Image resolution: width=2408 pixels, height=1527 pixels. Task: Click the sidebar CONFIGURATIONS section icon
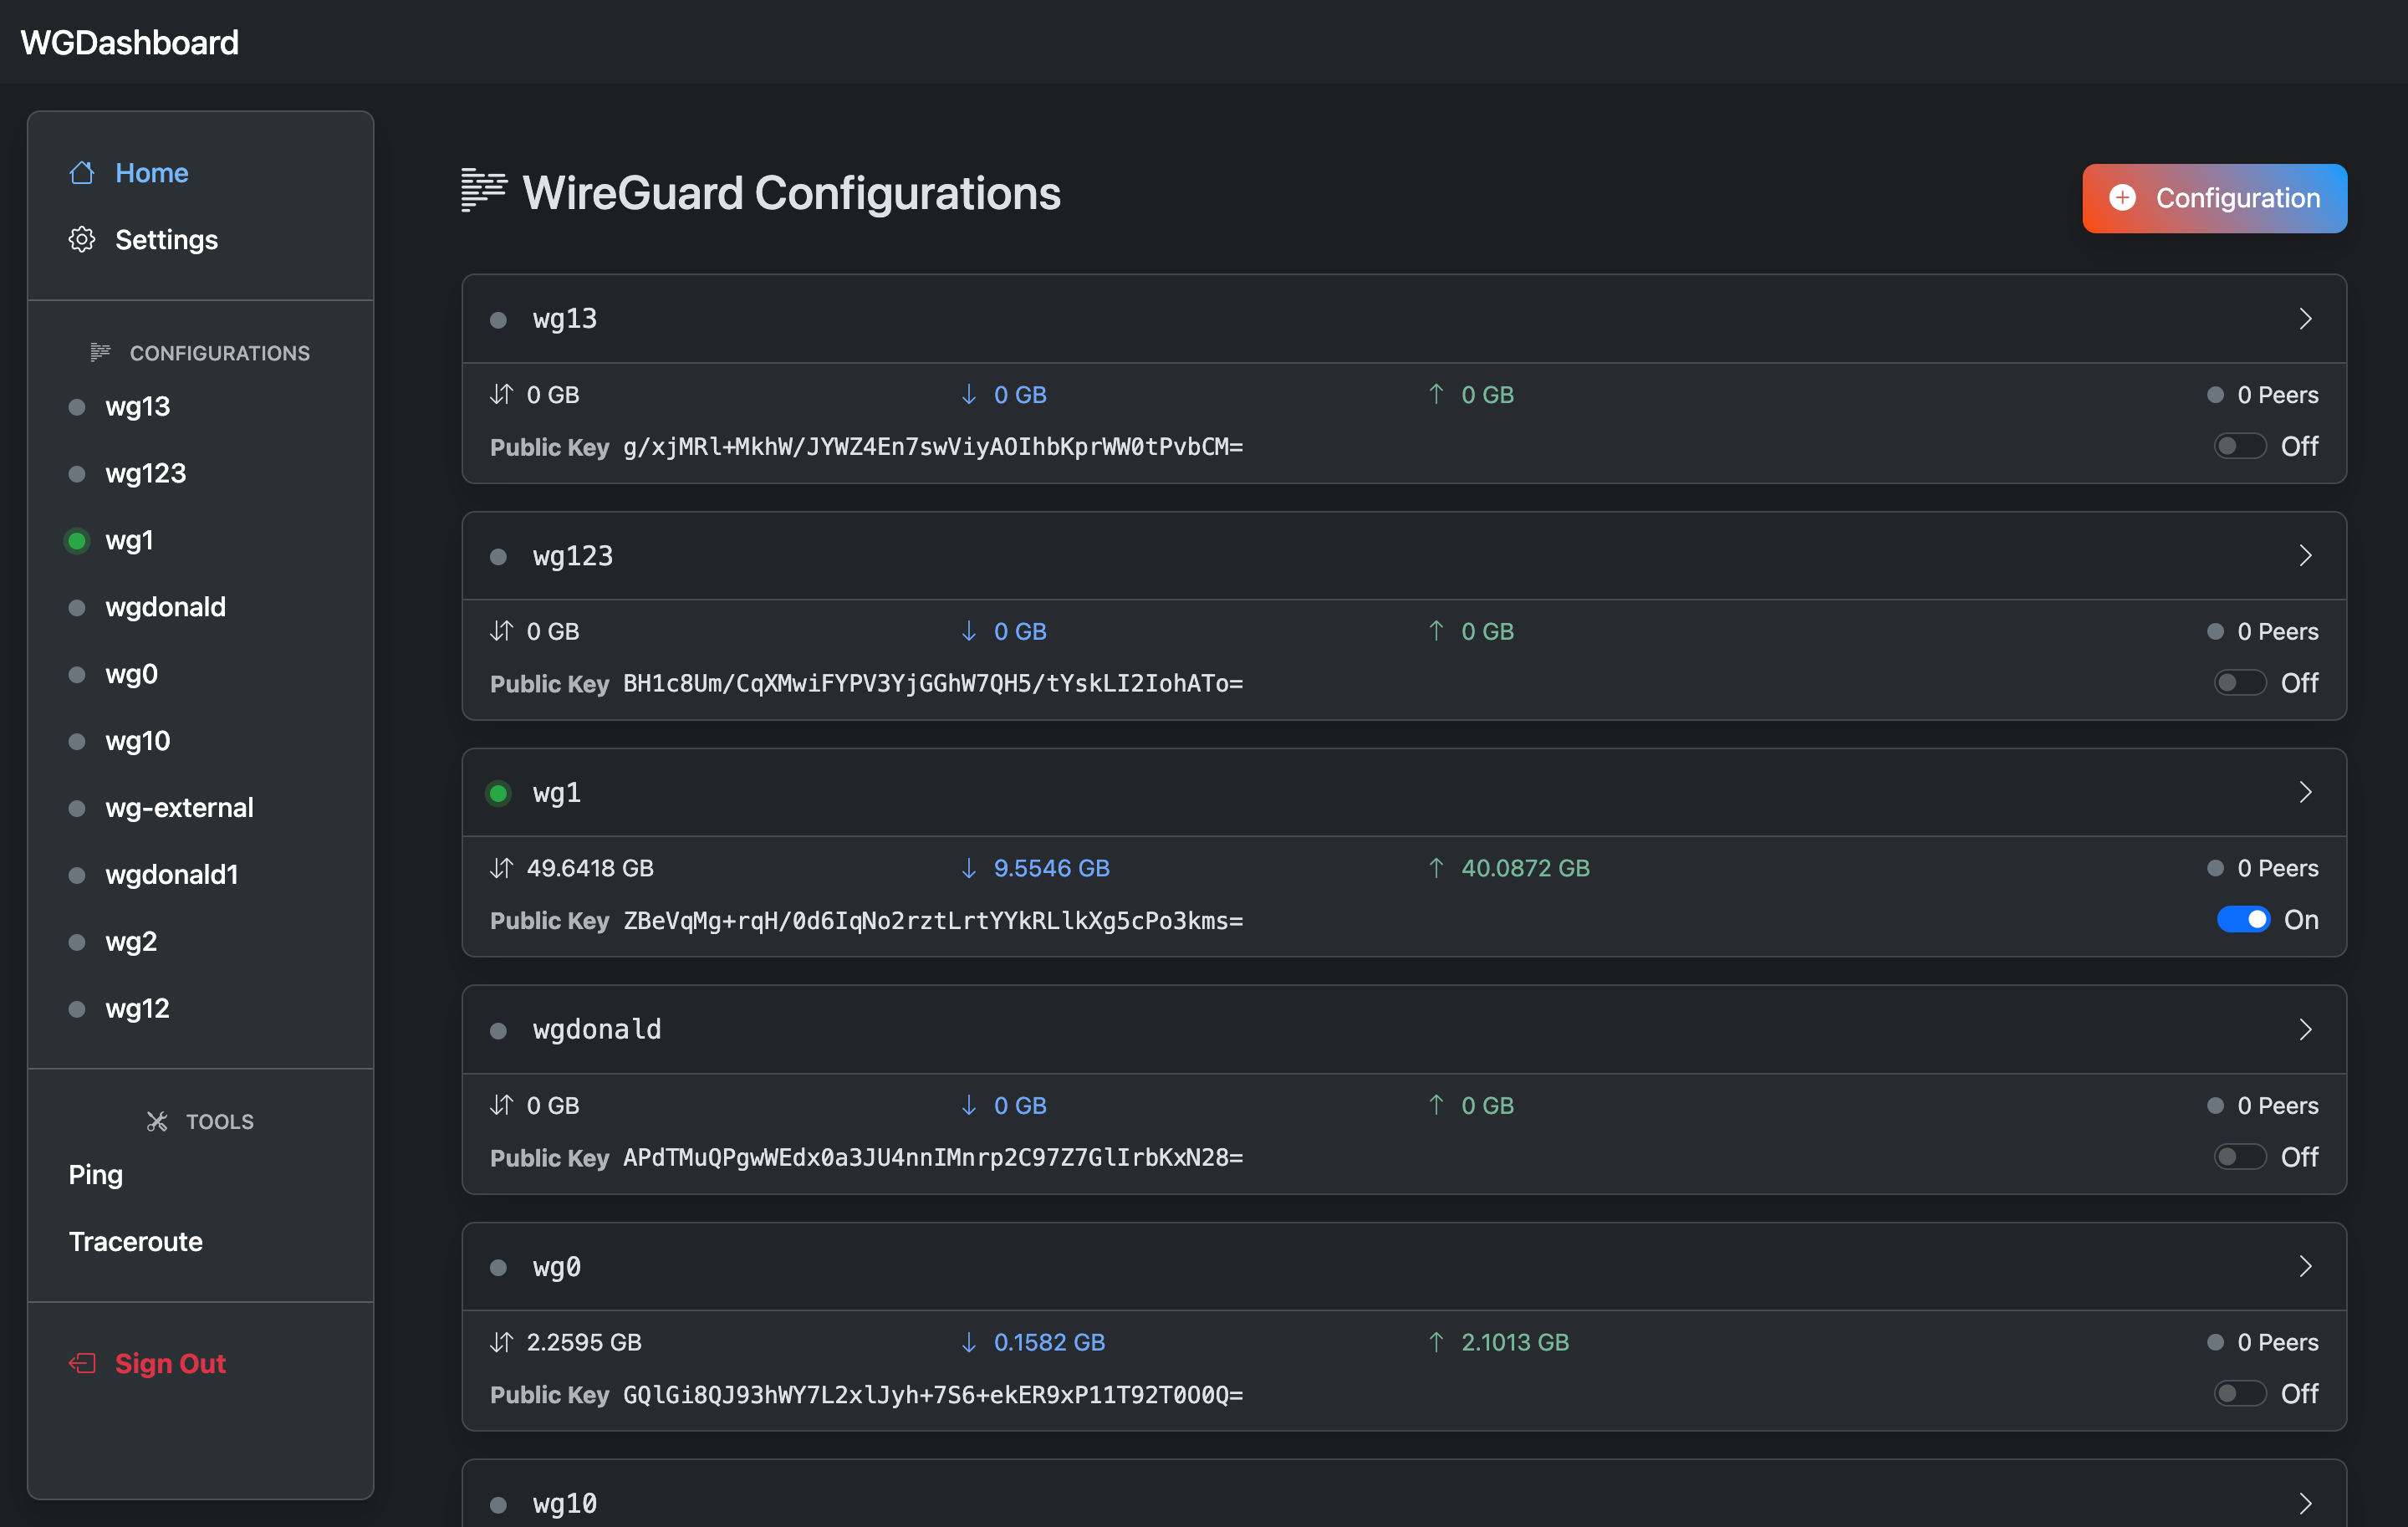click(100, 352)
